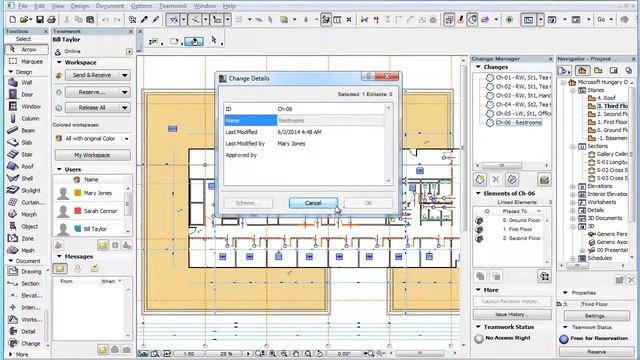
Task: Choose the Door tool
Action: pos(26,94)
